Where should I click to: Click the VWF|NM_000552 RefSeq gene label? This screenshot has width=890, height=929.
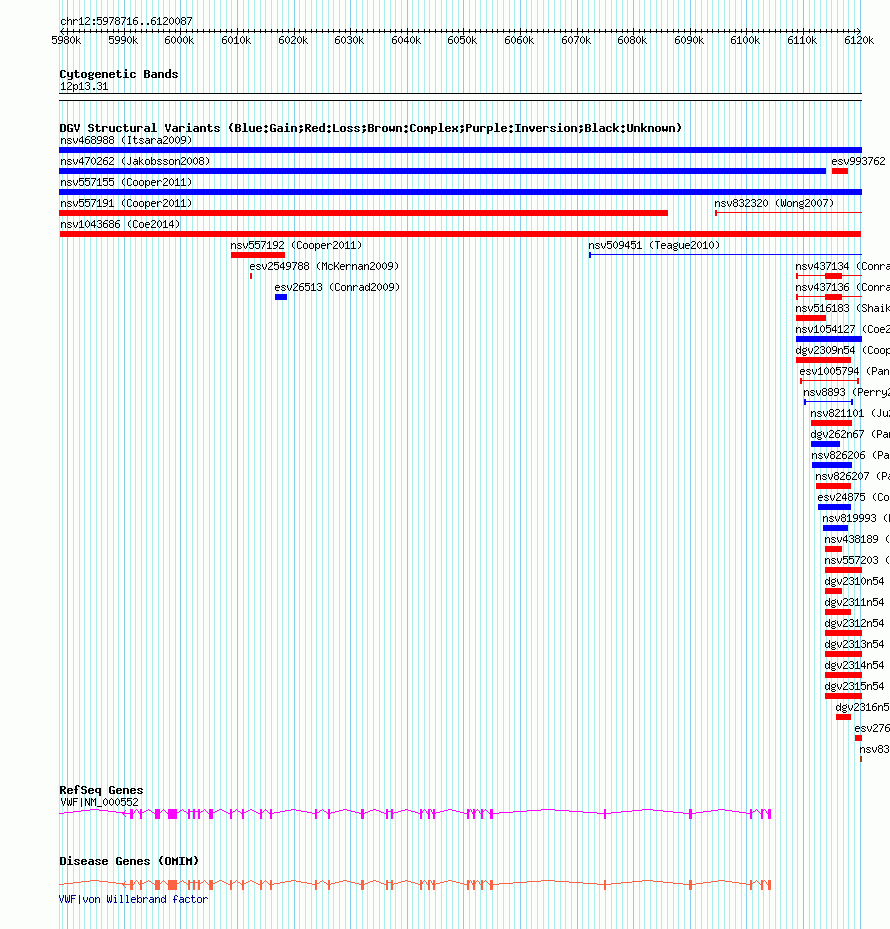click(x=100, y=803)
